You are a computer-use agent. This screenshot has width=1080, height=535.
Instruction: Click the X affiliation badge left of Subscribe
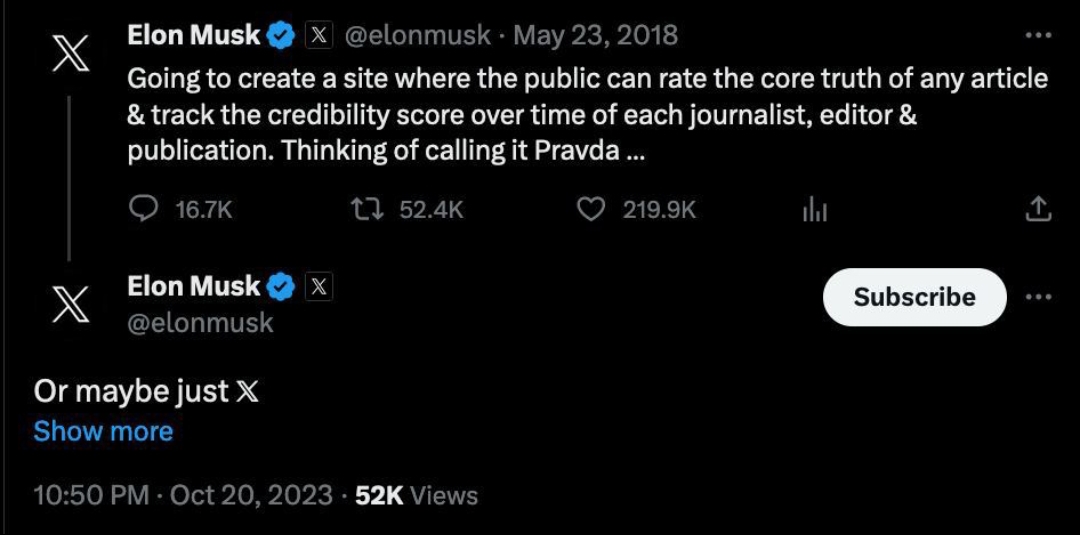[x=317, y=287]
